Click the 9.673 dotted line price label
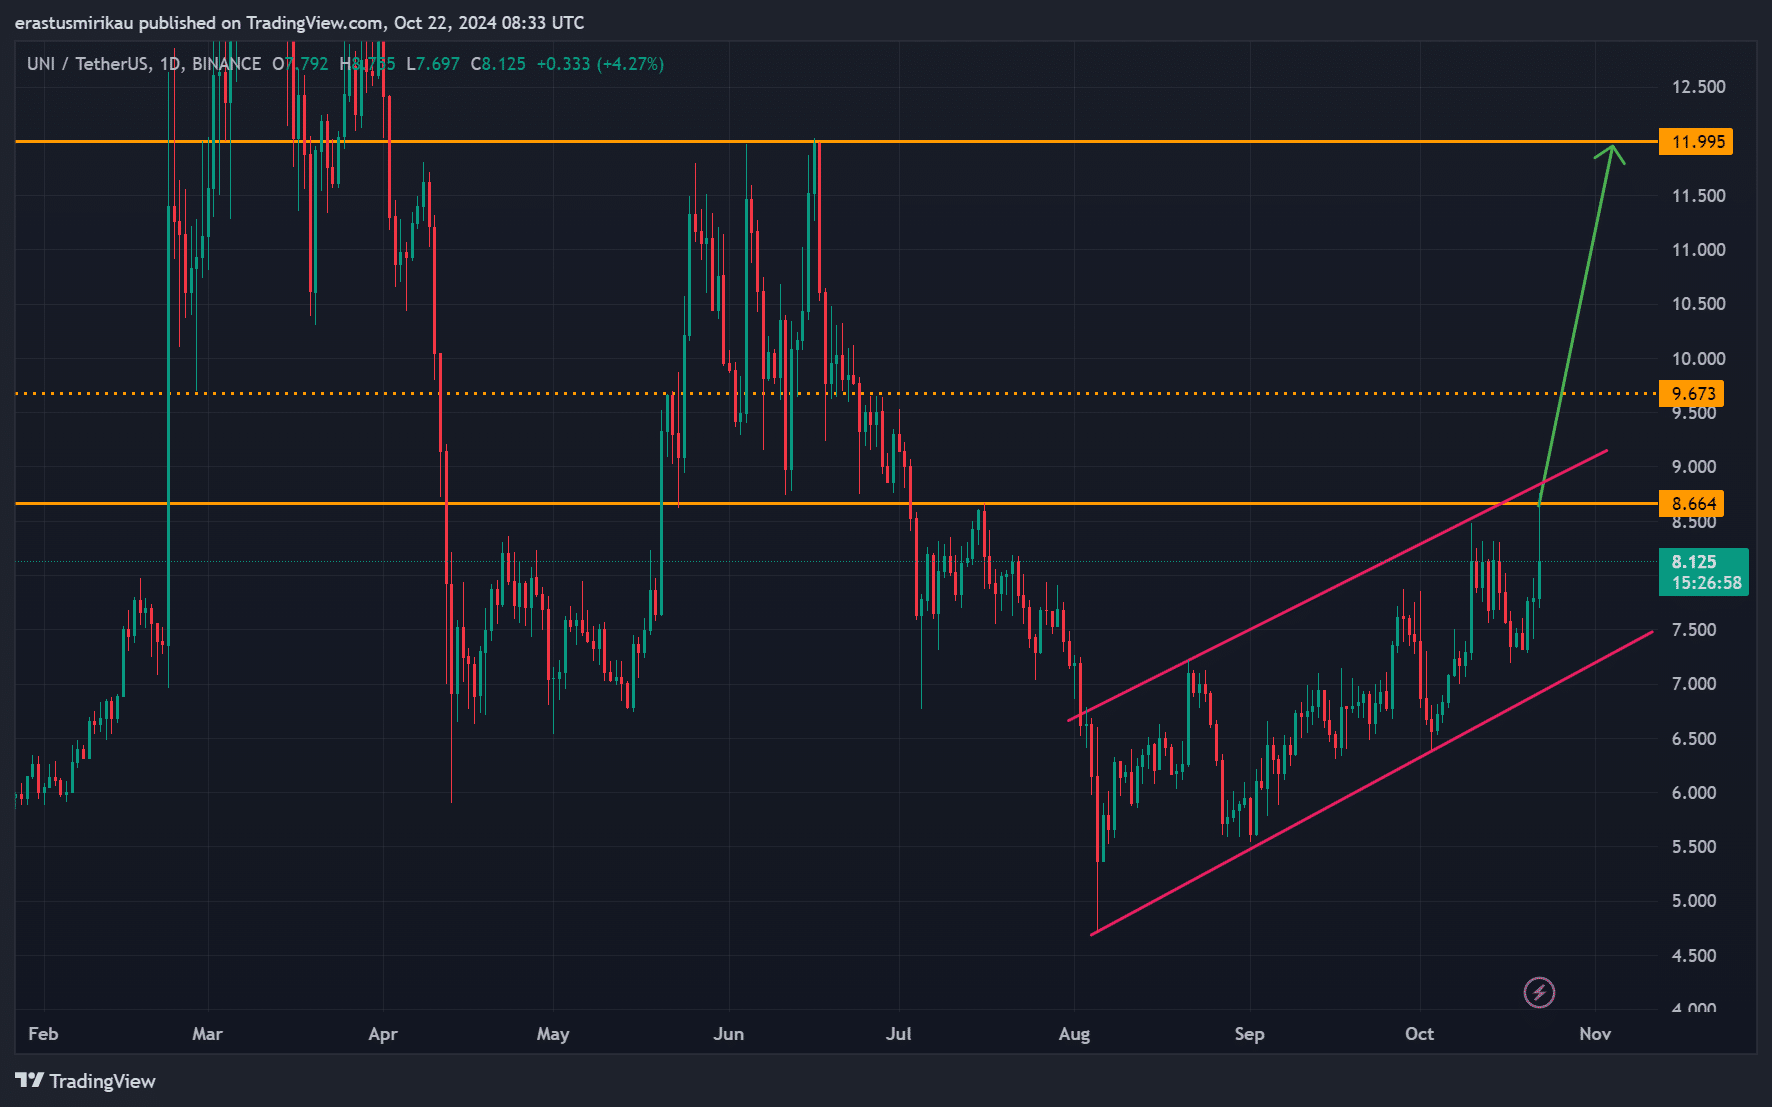Image resolution: width=1772 pixels, height=1107 pixels. tap(1691, 393)
